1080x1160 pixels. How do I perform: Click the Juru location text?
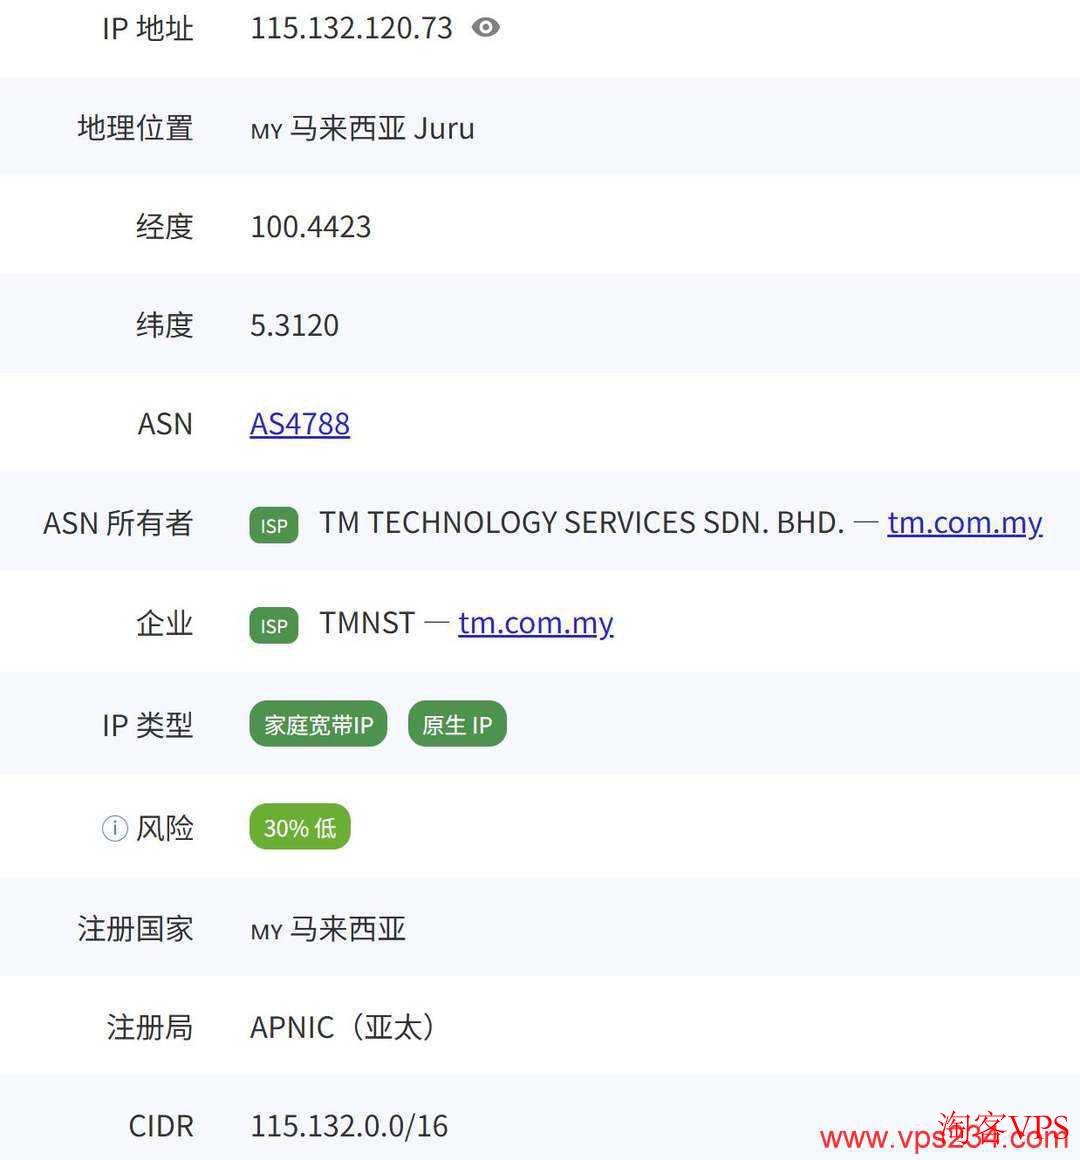point(444,129)
